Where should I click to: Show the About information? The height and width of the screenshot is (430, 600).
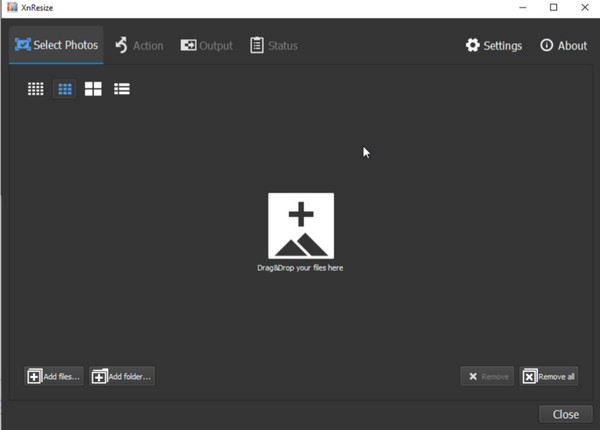563,45
